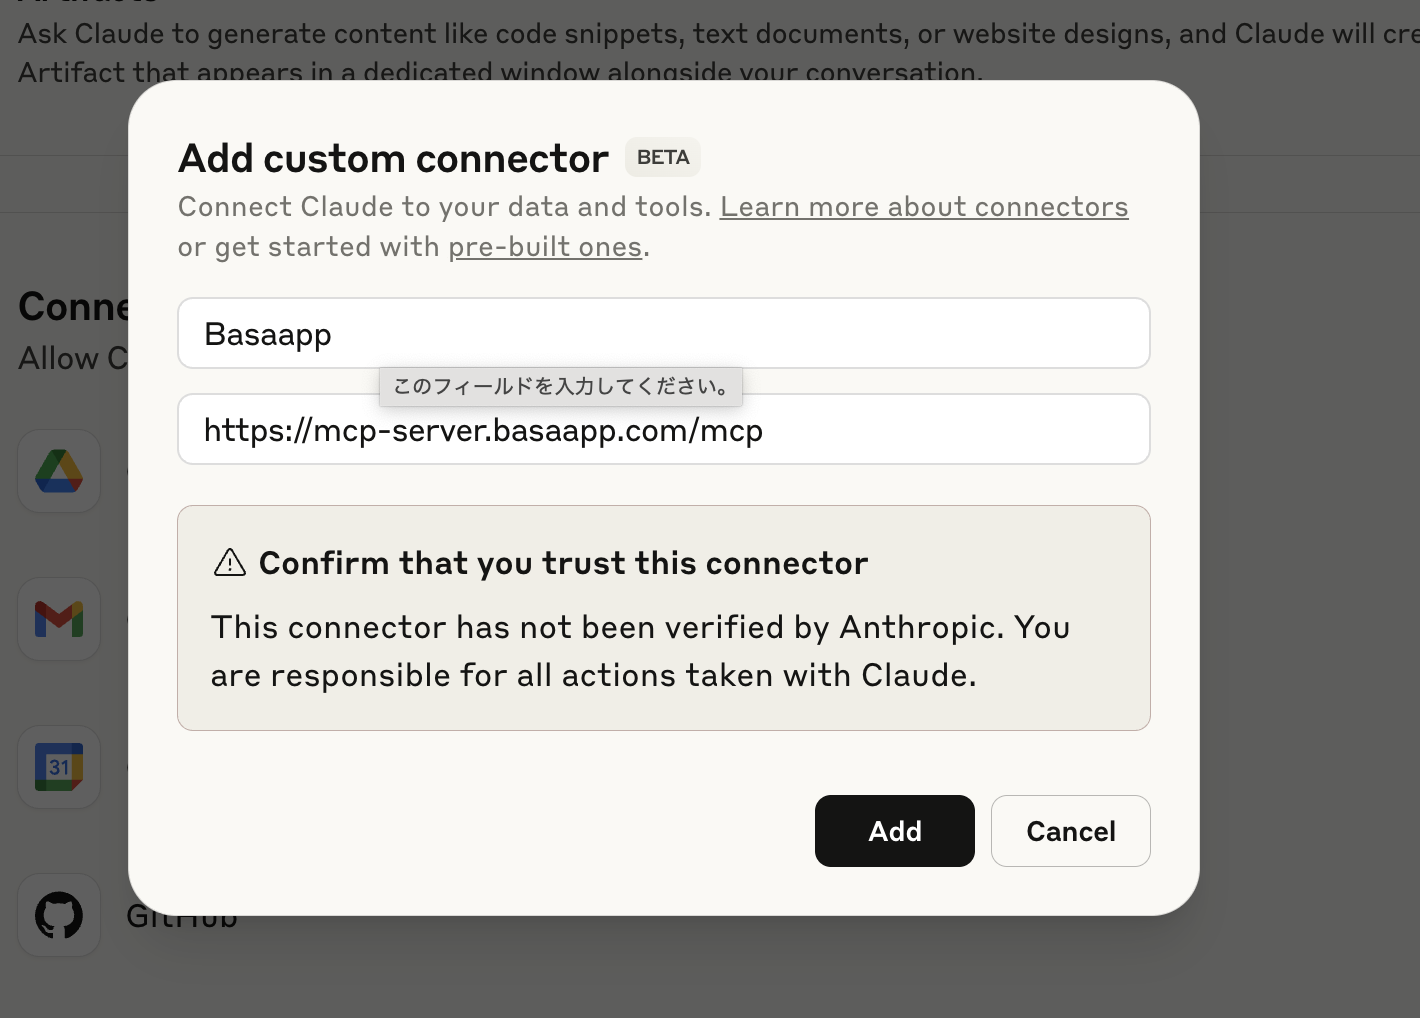Focus the Basaapp name field
This screenshot has height=1018, width=1420.
[x=664, y=333]
